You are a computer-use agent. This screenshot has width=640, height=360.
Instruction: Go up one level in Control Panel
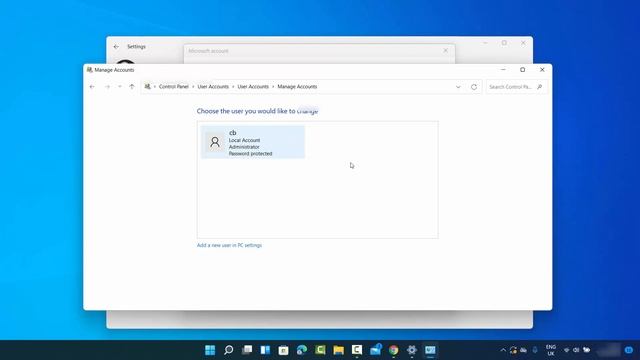tap(132, 87)
